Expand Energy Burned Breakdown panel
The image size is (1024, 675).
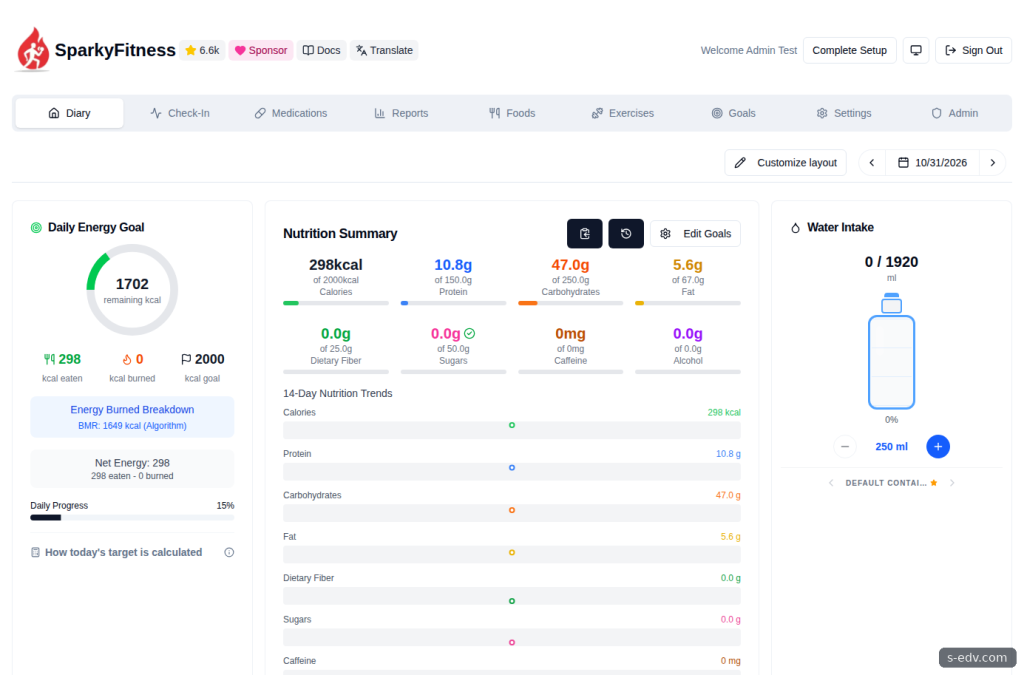point(132,417)
